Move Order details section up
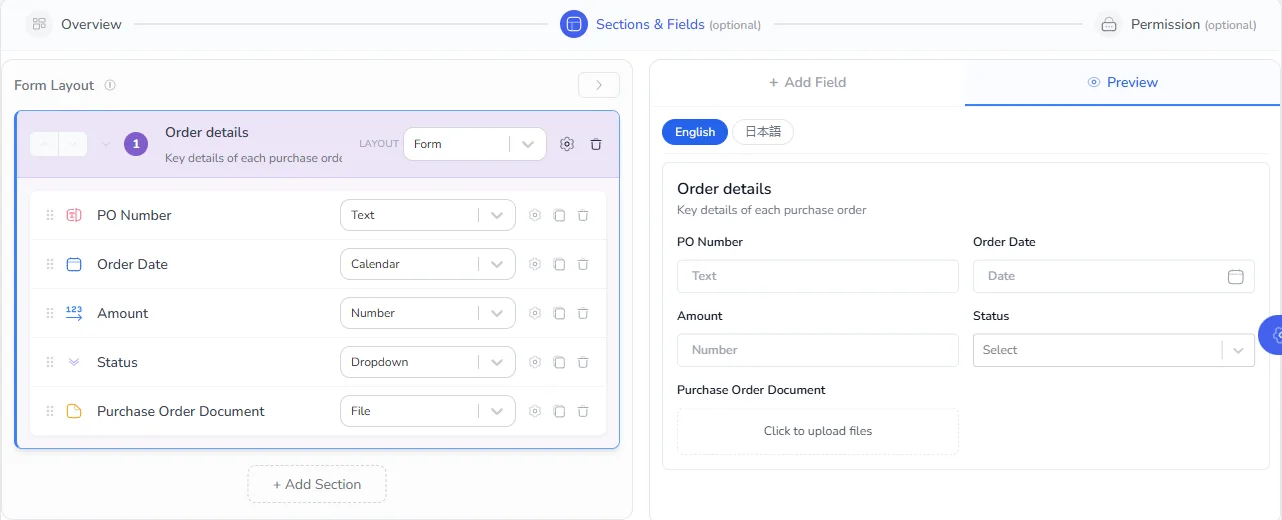Image resolution: width=1282 pixels, height=520 pixels. [x=44, y=144]
